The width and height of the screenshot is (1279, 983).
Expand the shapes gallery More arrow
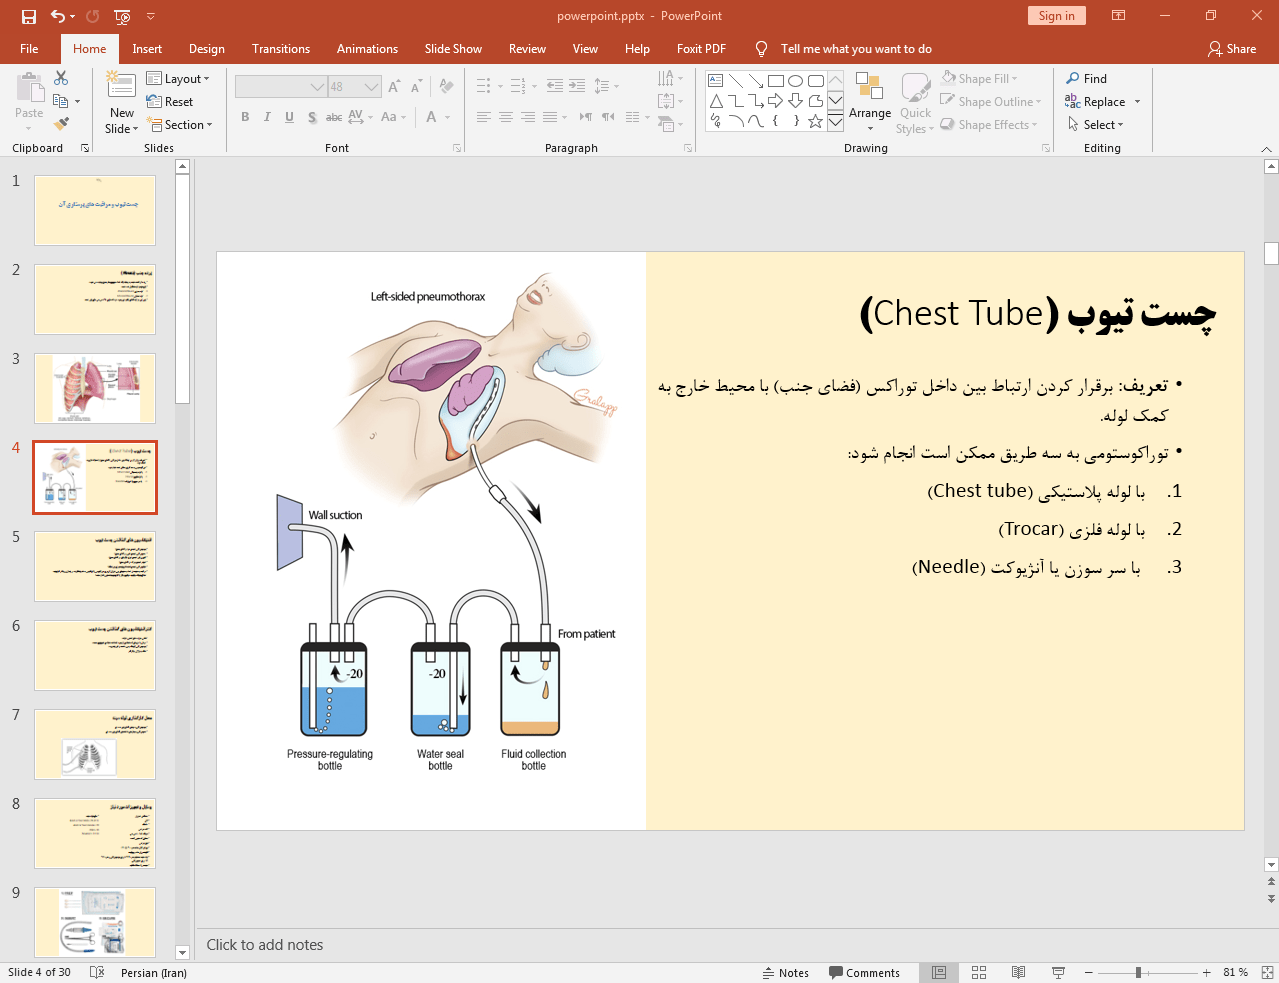click(x=835, y=123)
